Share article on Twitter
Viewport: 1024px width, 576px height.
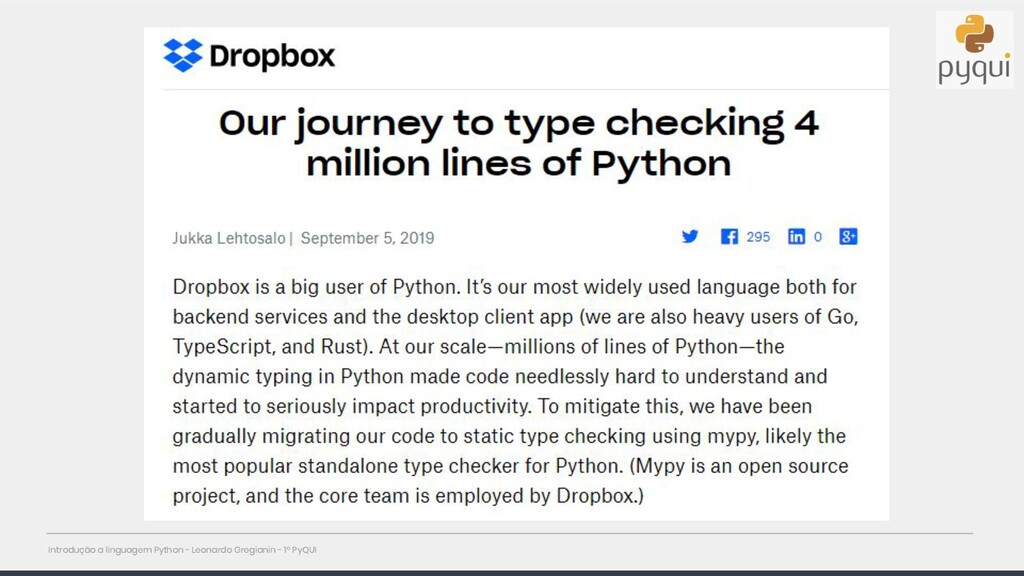coord(690,236)
